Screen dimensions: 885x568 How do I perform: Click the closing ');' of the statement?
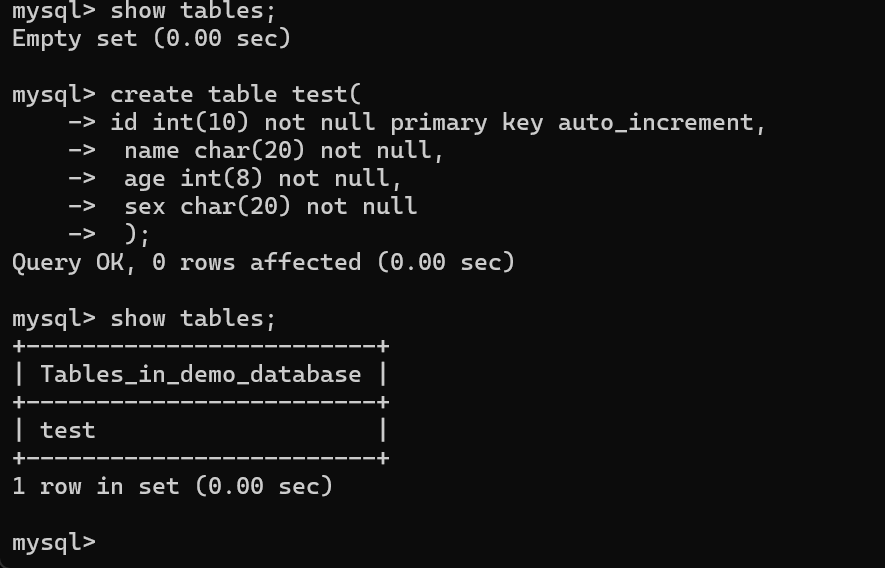[138, 235]
